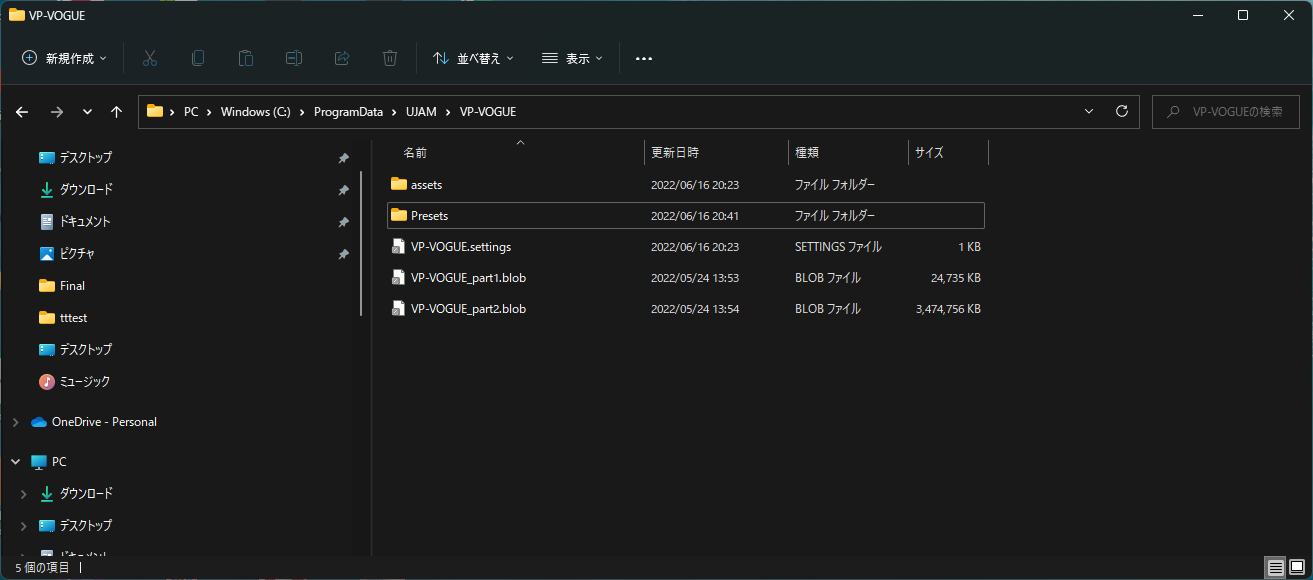Click the ミュージック music icon in sidebar

pos(46,381)
